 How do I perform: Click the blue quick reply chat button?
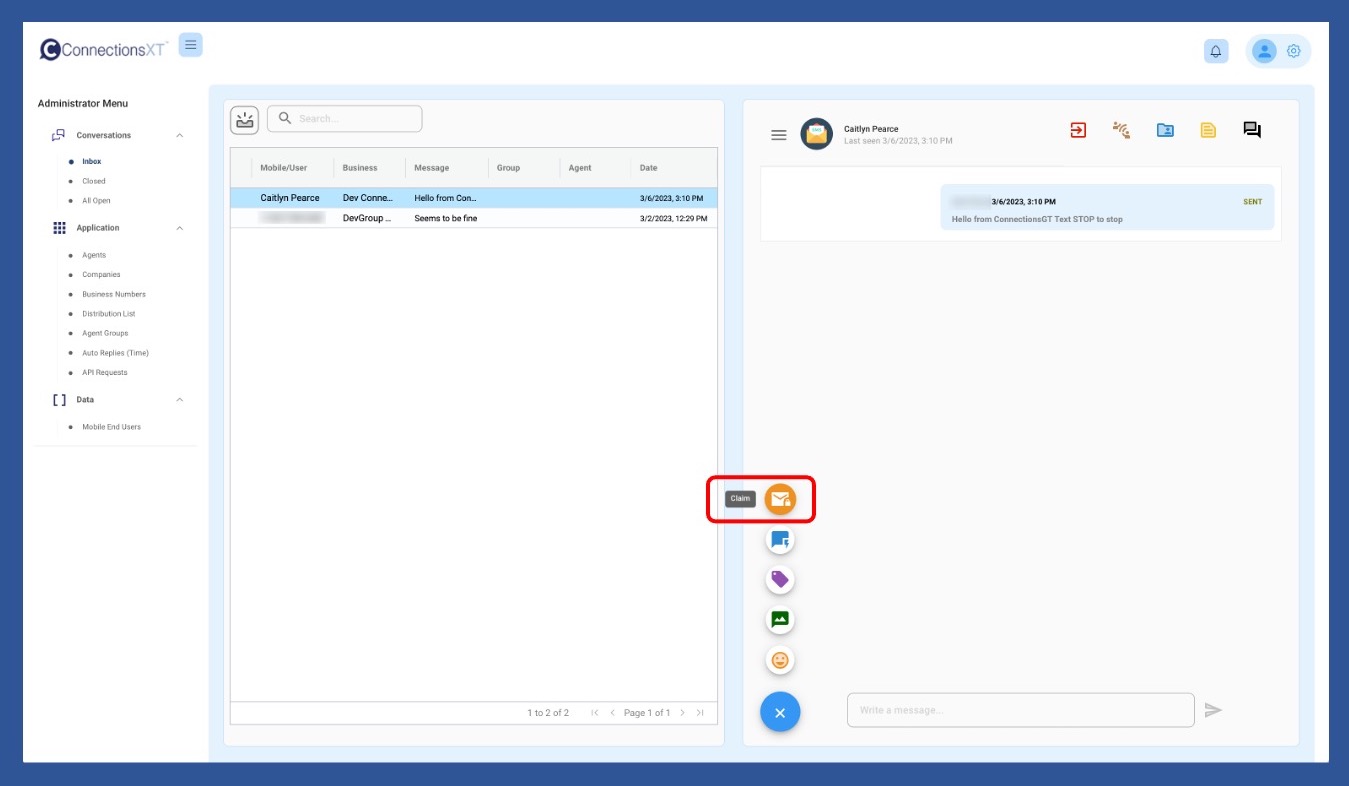(x=780, y=540)
